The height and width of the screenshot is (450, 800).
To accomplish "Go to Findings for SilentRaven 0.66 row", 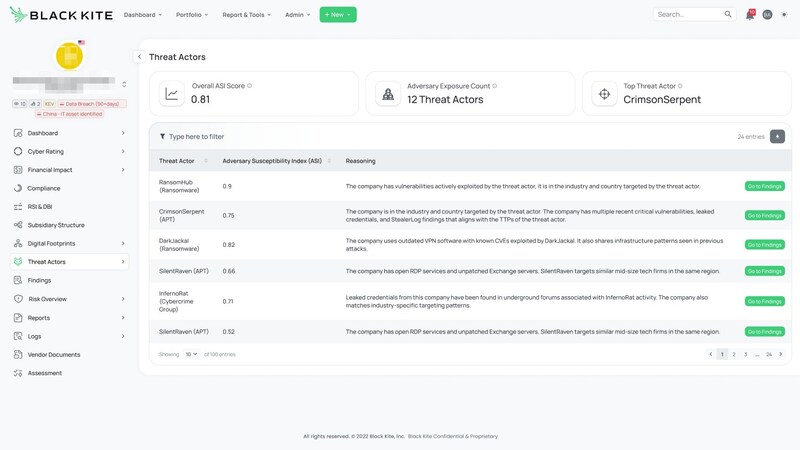I will point(764,271).
